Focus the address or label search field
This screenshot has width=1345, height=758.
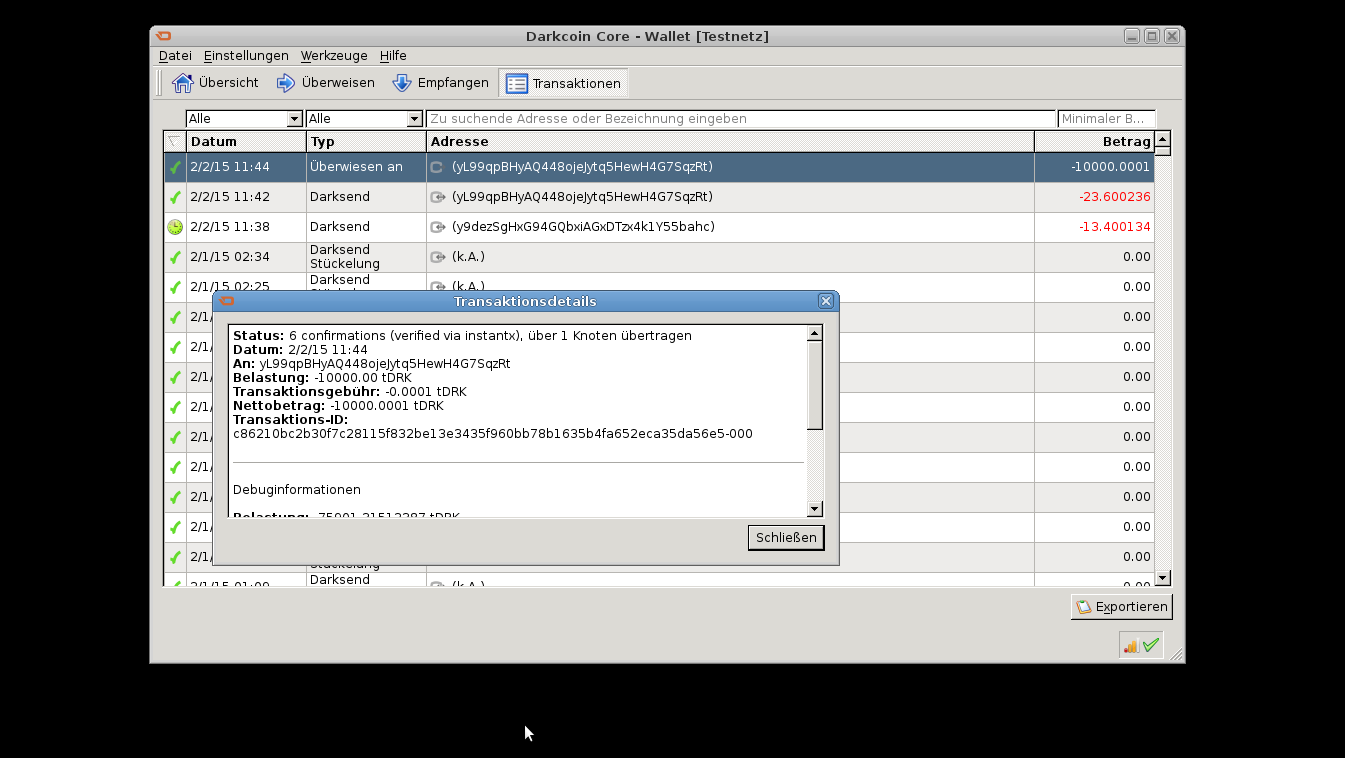740,119
